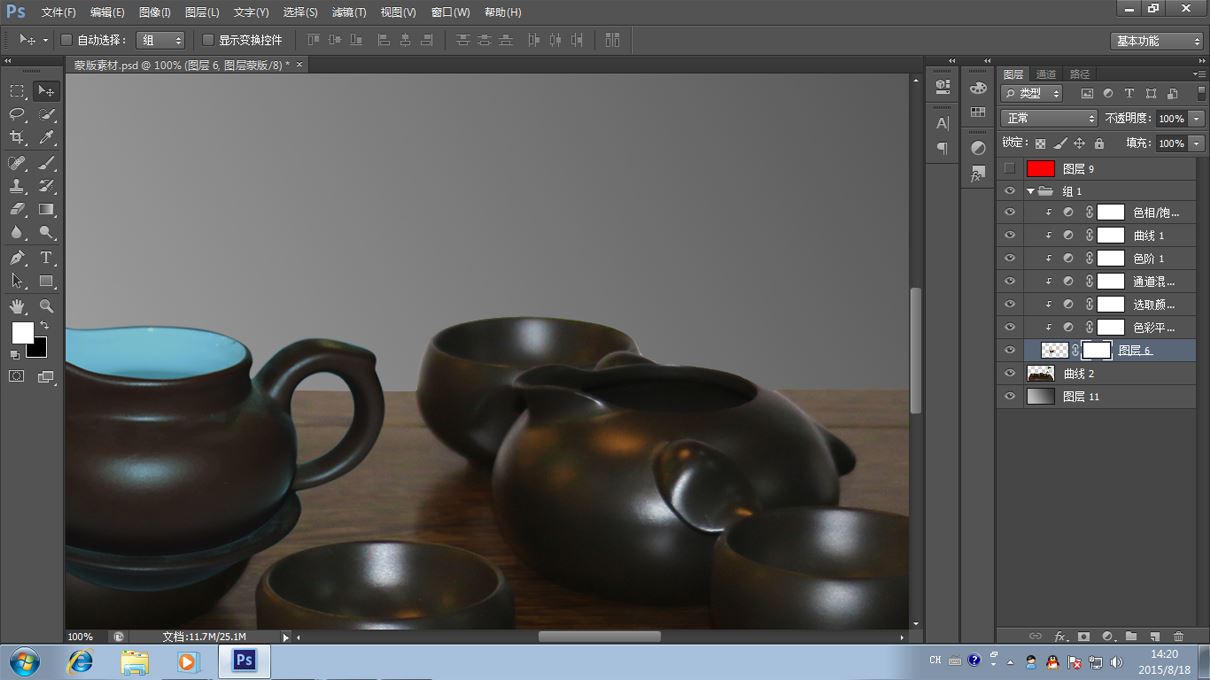The width and height of the screenshot is (1210, 680).
Task: Select the Clone Stamp tool
Action: pos(17,186)
